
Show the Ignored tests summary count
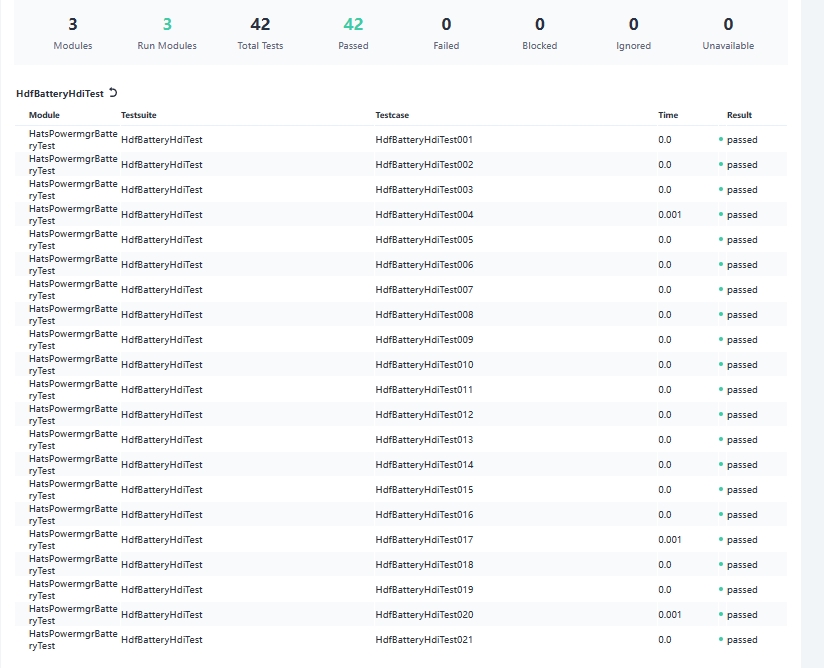[633, 25]
